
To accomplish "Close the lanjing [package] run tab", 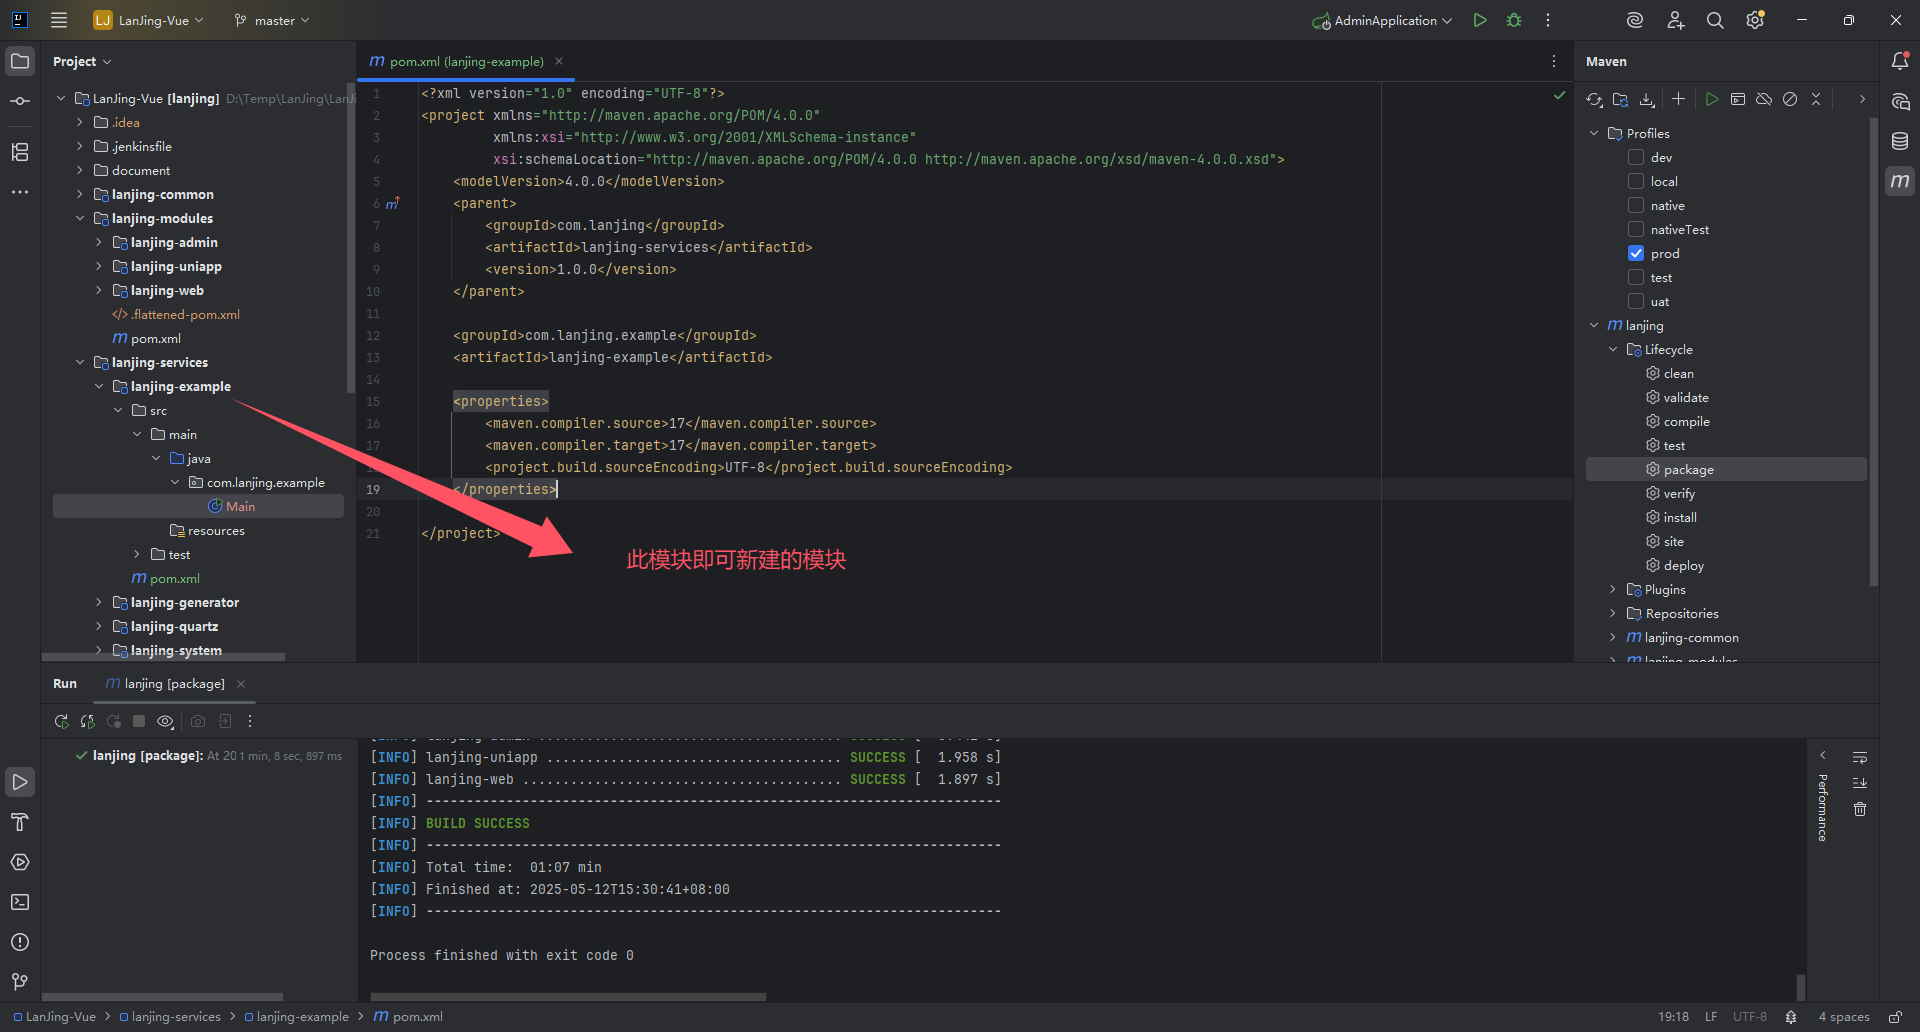I will 241,684.
